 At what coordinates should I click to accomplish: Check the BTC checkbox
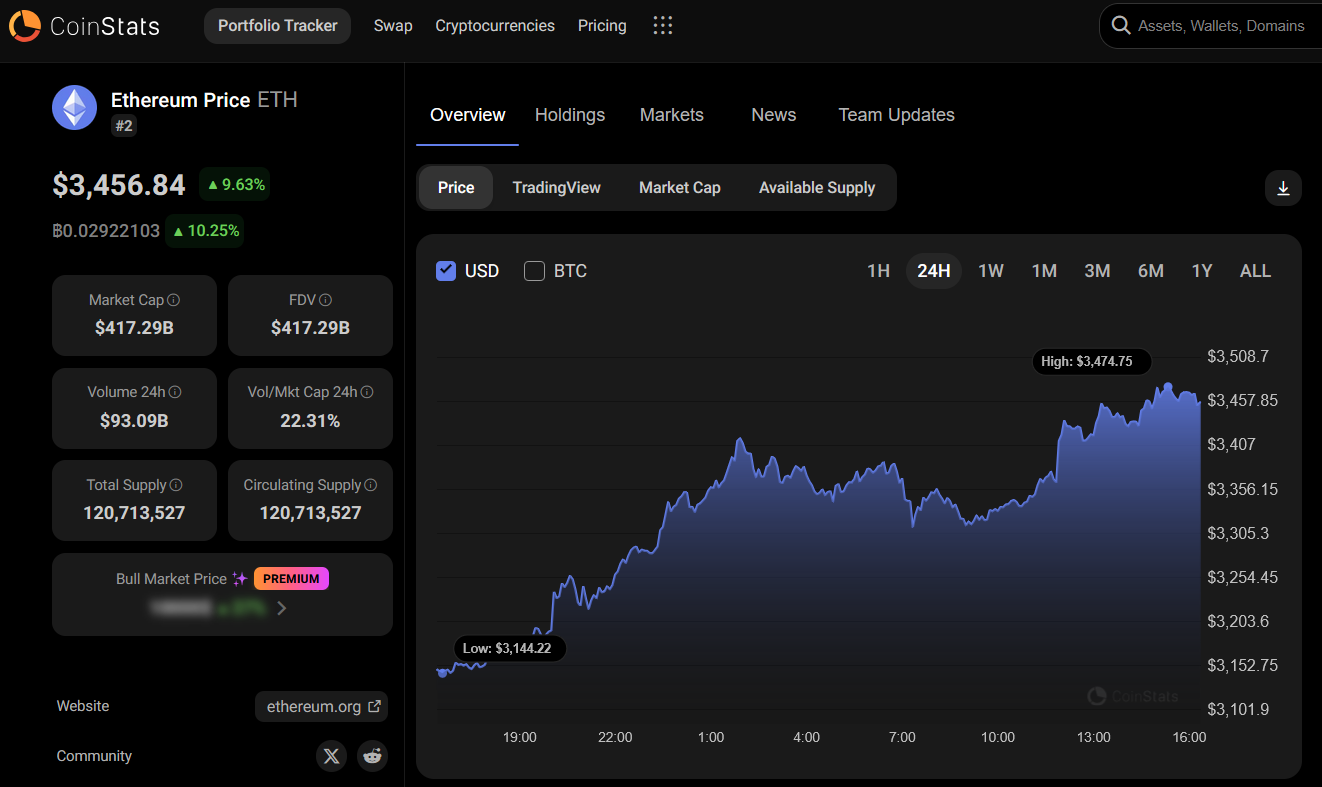coord(534,271)
